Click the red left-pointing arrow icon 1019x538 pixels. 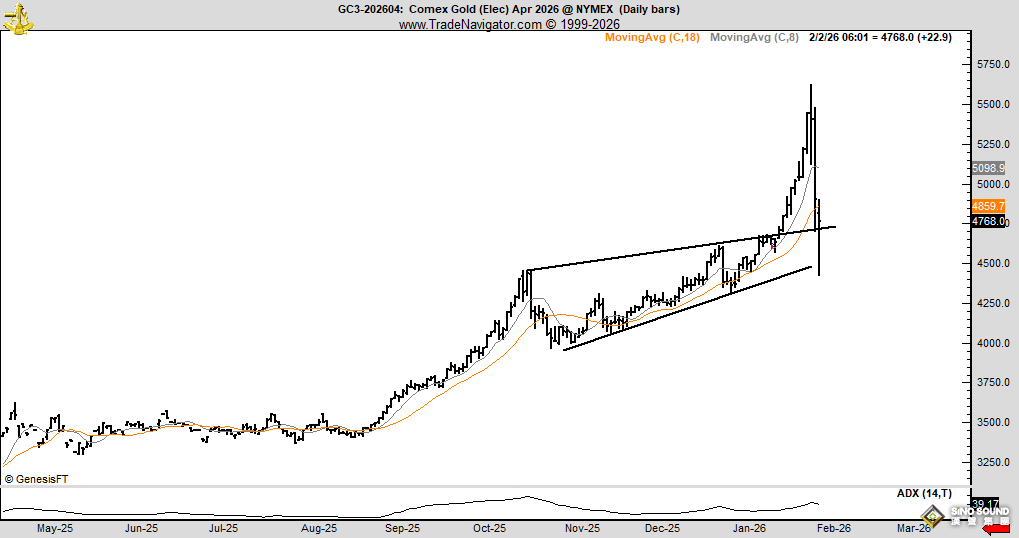[x=996, y=530]
